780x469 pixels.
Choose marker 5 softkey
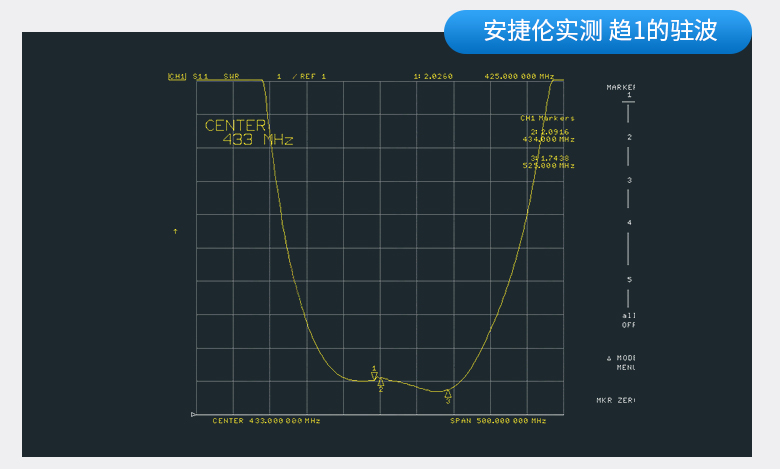coord(629,280)
